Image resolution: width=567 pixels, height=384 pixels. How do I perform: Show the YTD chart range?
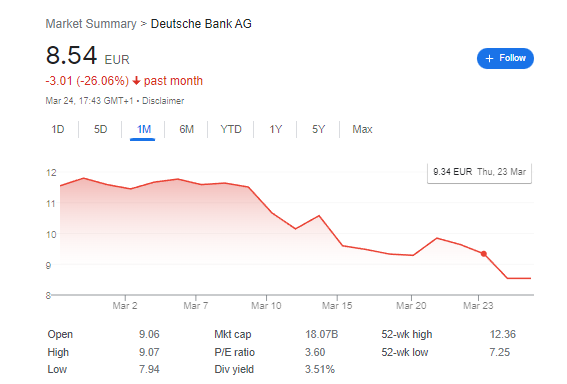(231, 129)
